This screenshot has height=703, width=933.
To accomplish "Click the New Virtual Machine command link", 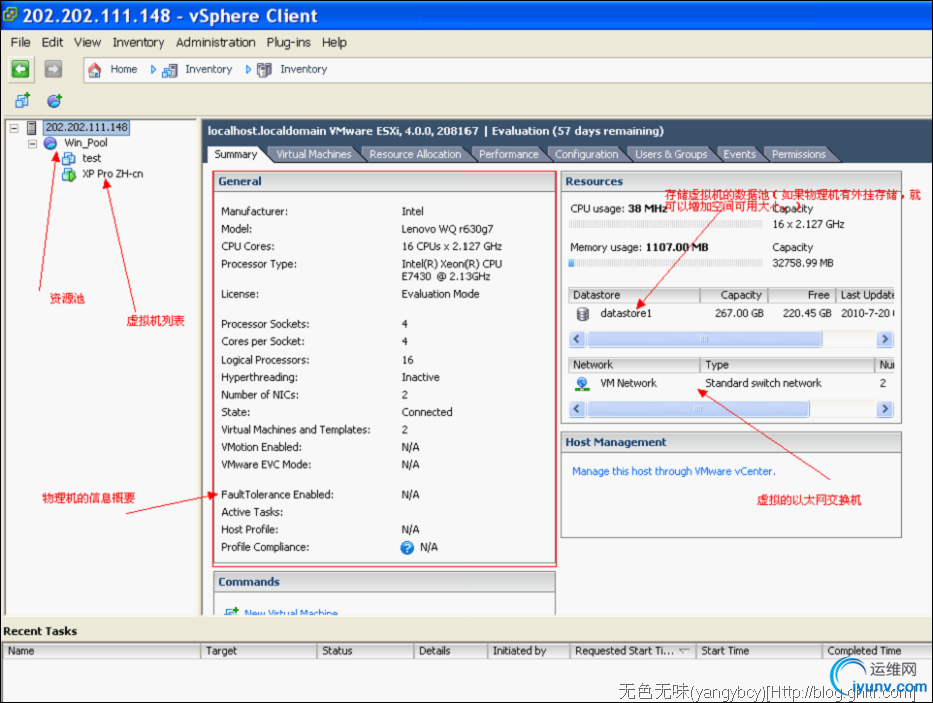I will [291, 613].
